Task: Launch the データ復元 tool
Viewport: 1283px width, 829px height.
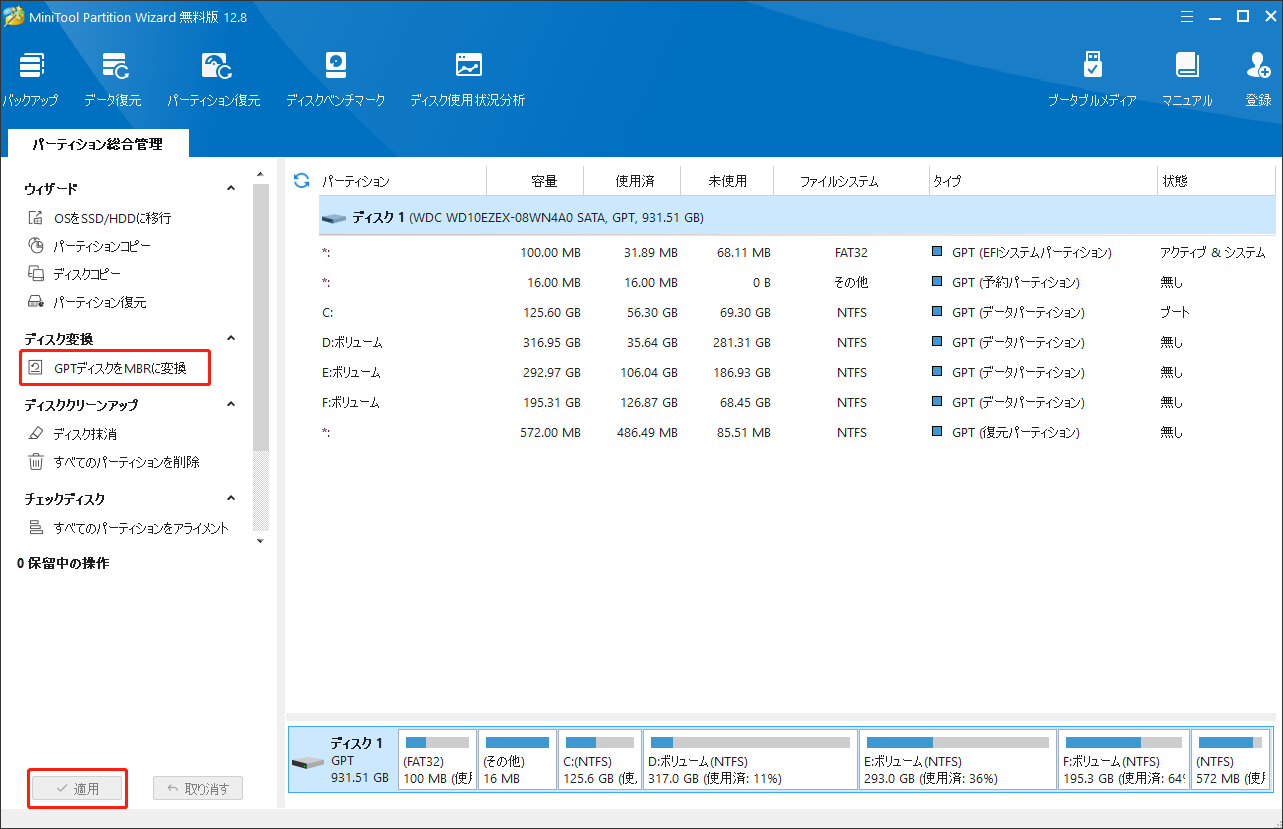Action: click(x=113, y=80)
